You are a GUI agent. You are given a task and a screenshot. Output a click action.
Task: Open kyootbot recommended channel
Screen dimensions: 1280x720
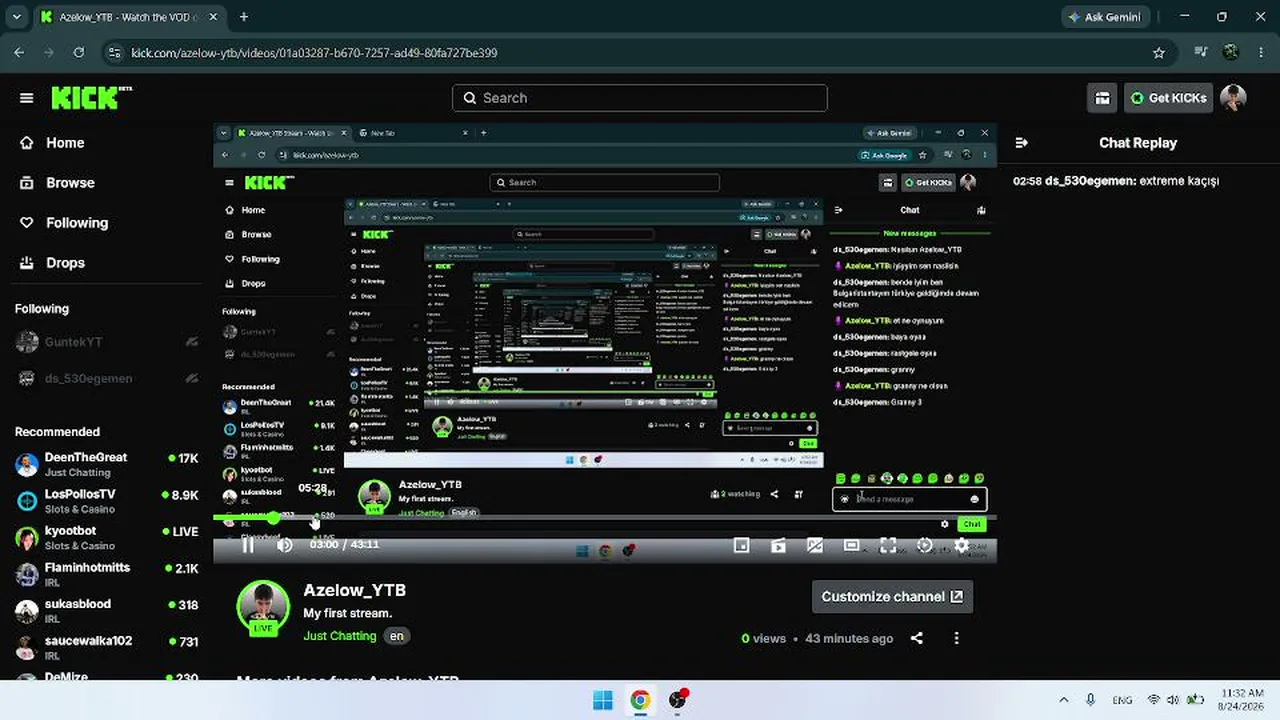point(106,538)
